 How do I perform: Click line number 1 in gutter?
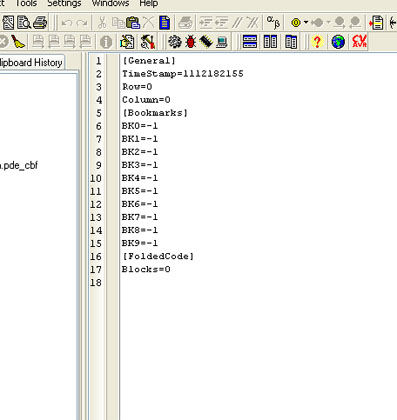(x=98, y=61)
